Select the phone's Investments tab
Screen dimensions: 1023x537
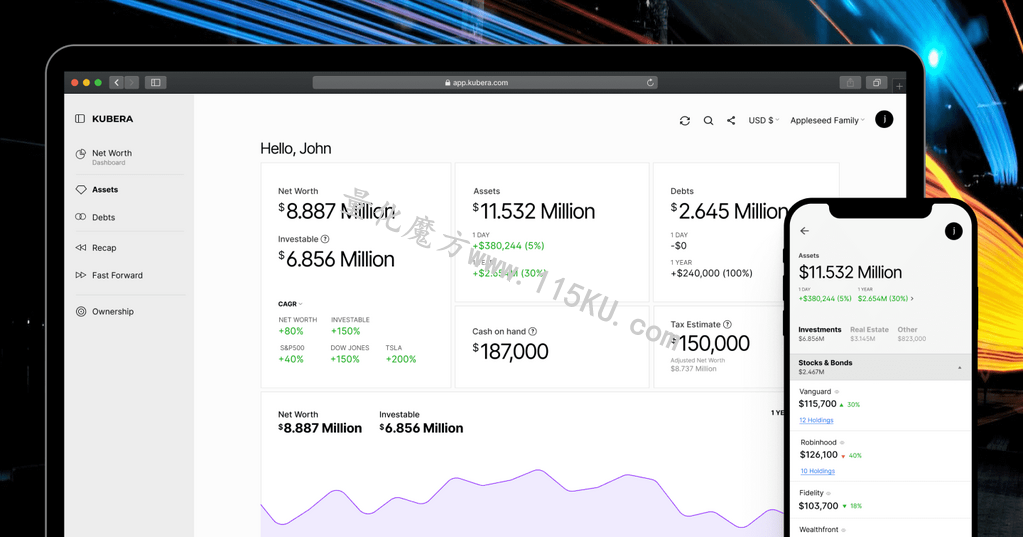[x=819, y=333]
